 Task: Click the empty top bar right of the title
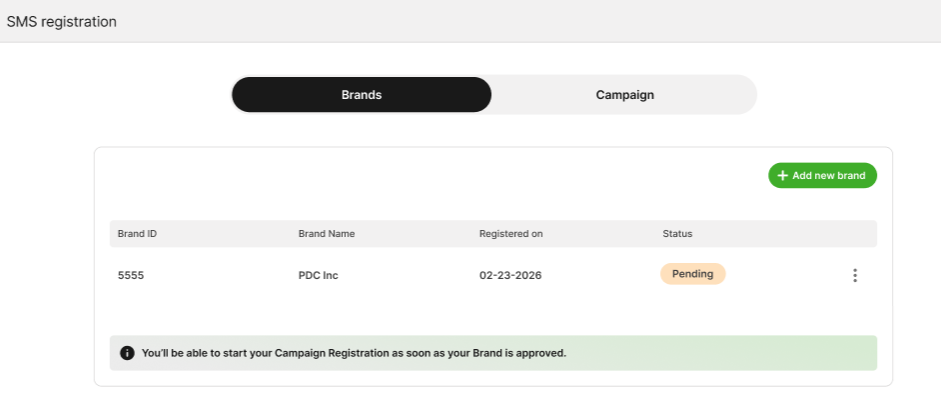click(x=520, y=21)
